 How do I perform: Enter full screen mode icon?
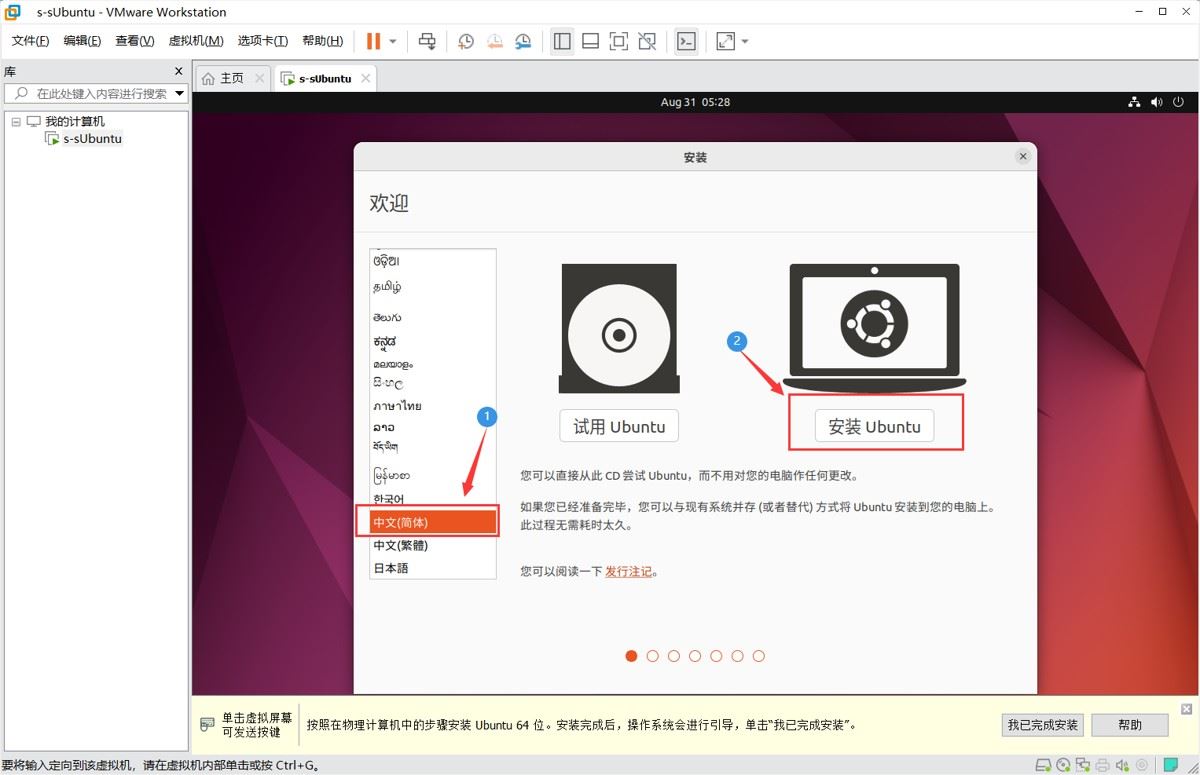pyautogui.click(x=619, y=41)
